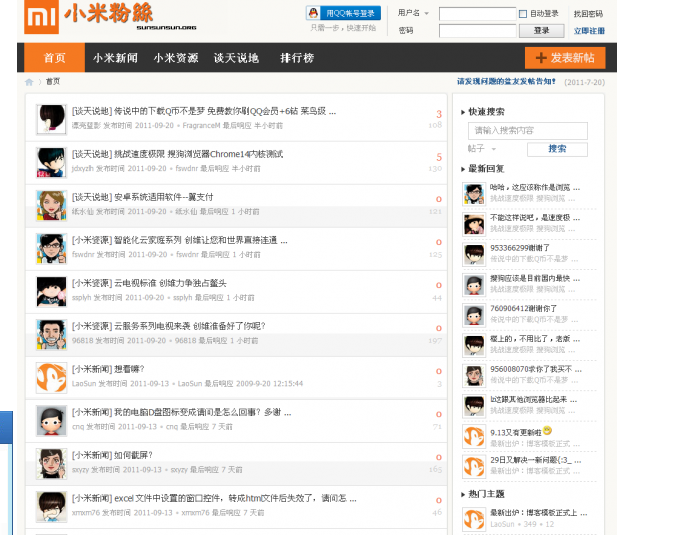
Task: Click the 首页 breadcrumb text
Action: coord(53,81)
